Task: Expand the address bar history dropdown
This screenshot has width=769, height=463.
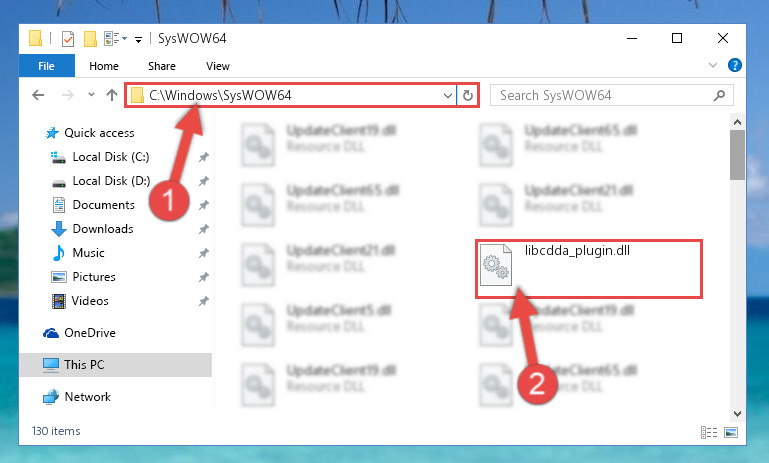Action: (x=447, y=95)
